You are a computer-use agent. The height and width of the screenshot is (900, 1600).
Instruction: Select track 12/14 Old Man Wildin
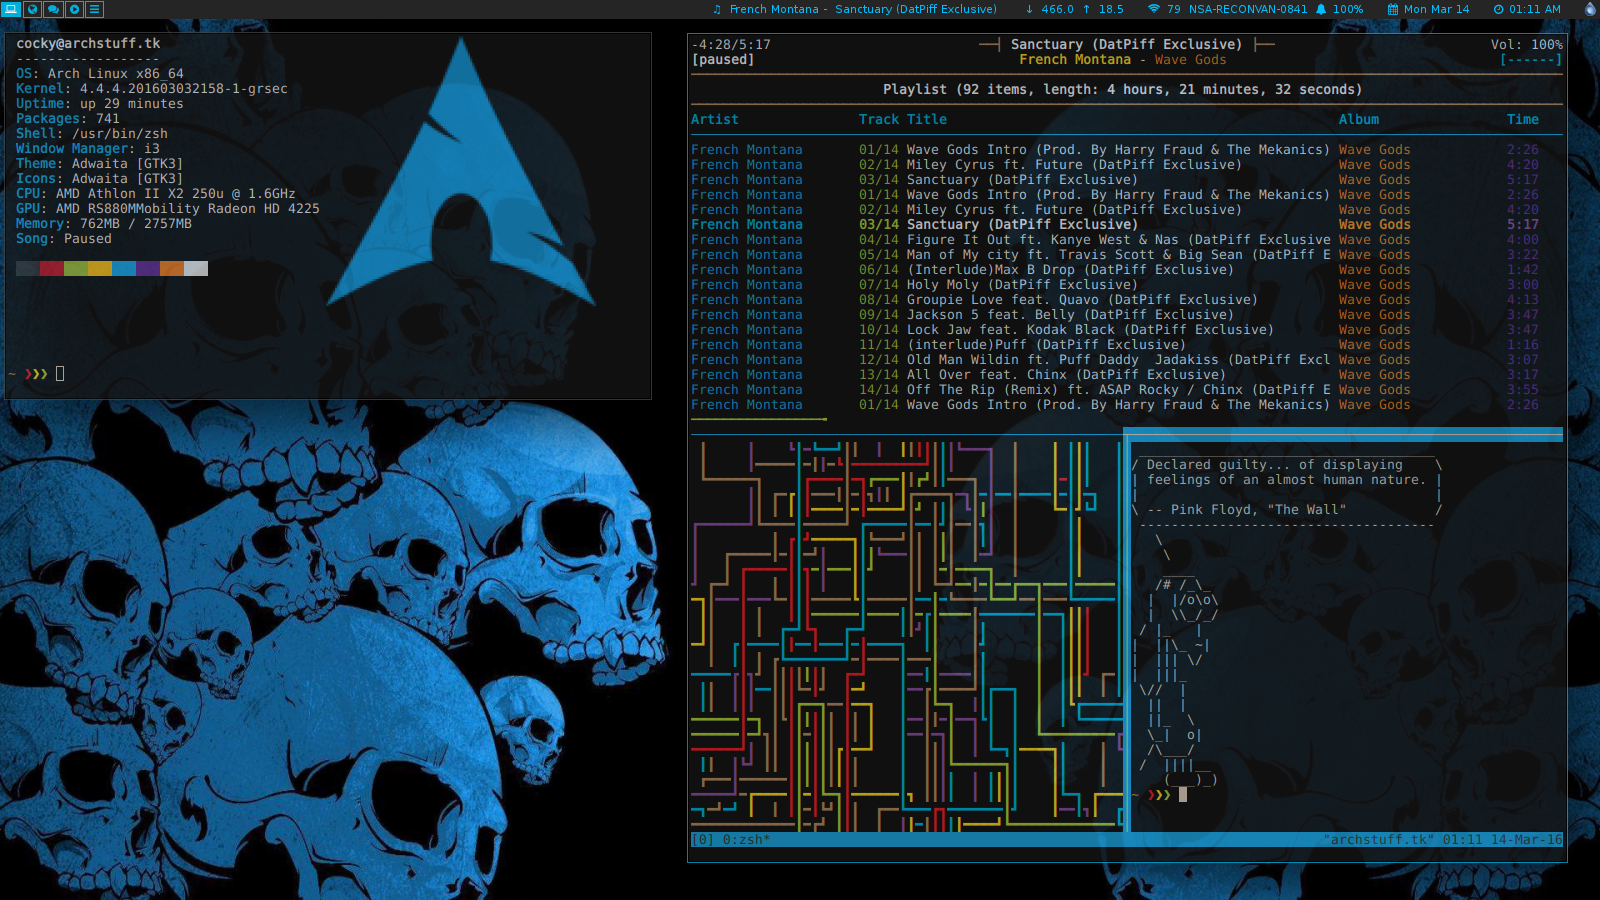click(1115, 360)
